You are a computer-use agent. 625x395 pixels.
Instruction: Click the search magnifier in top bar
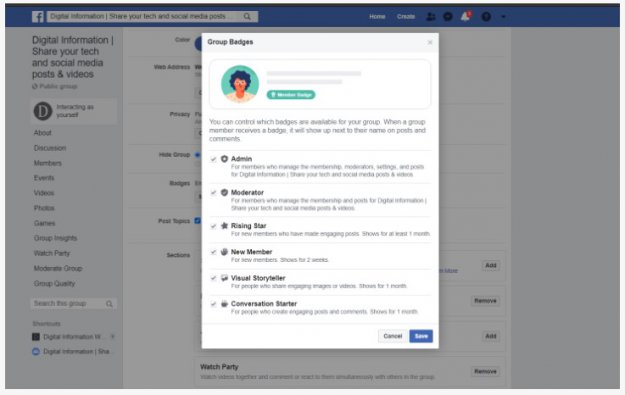coord(247,16)
